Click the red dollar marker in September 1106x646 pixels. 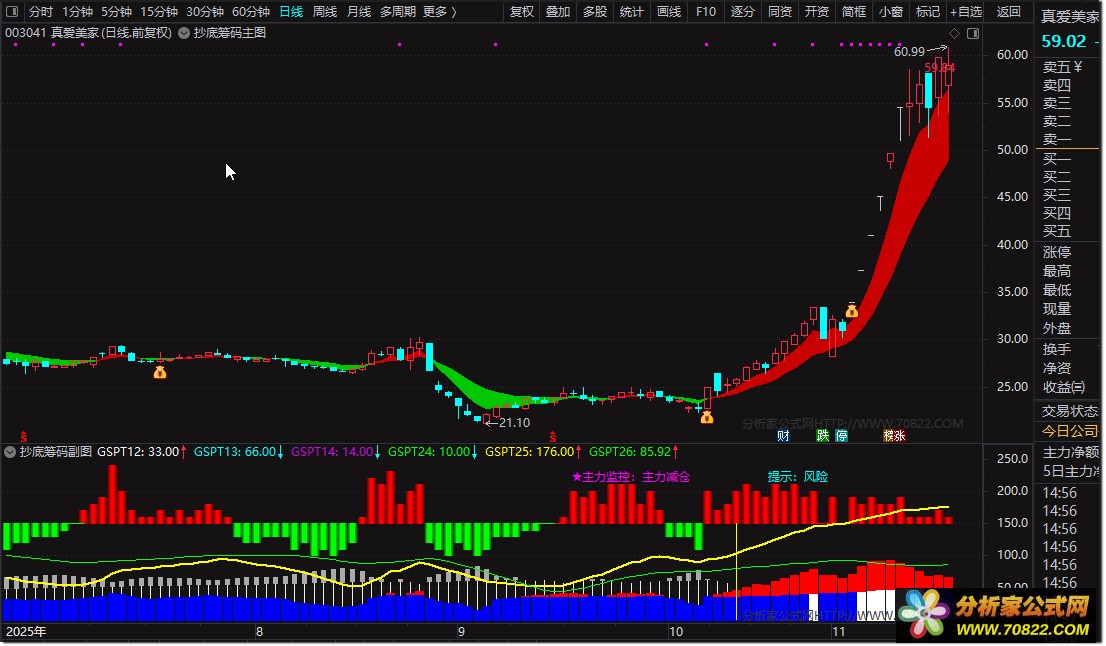click(552, 437)
